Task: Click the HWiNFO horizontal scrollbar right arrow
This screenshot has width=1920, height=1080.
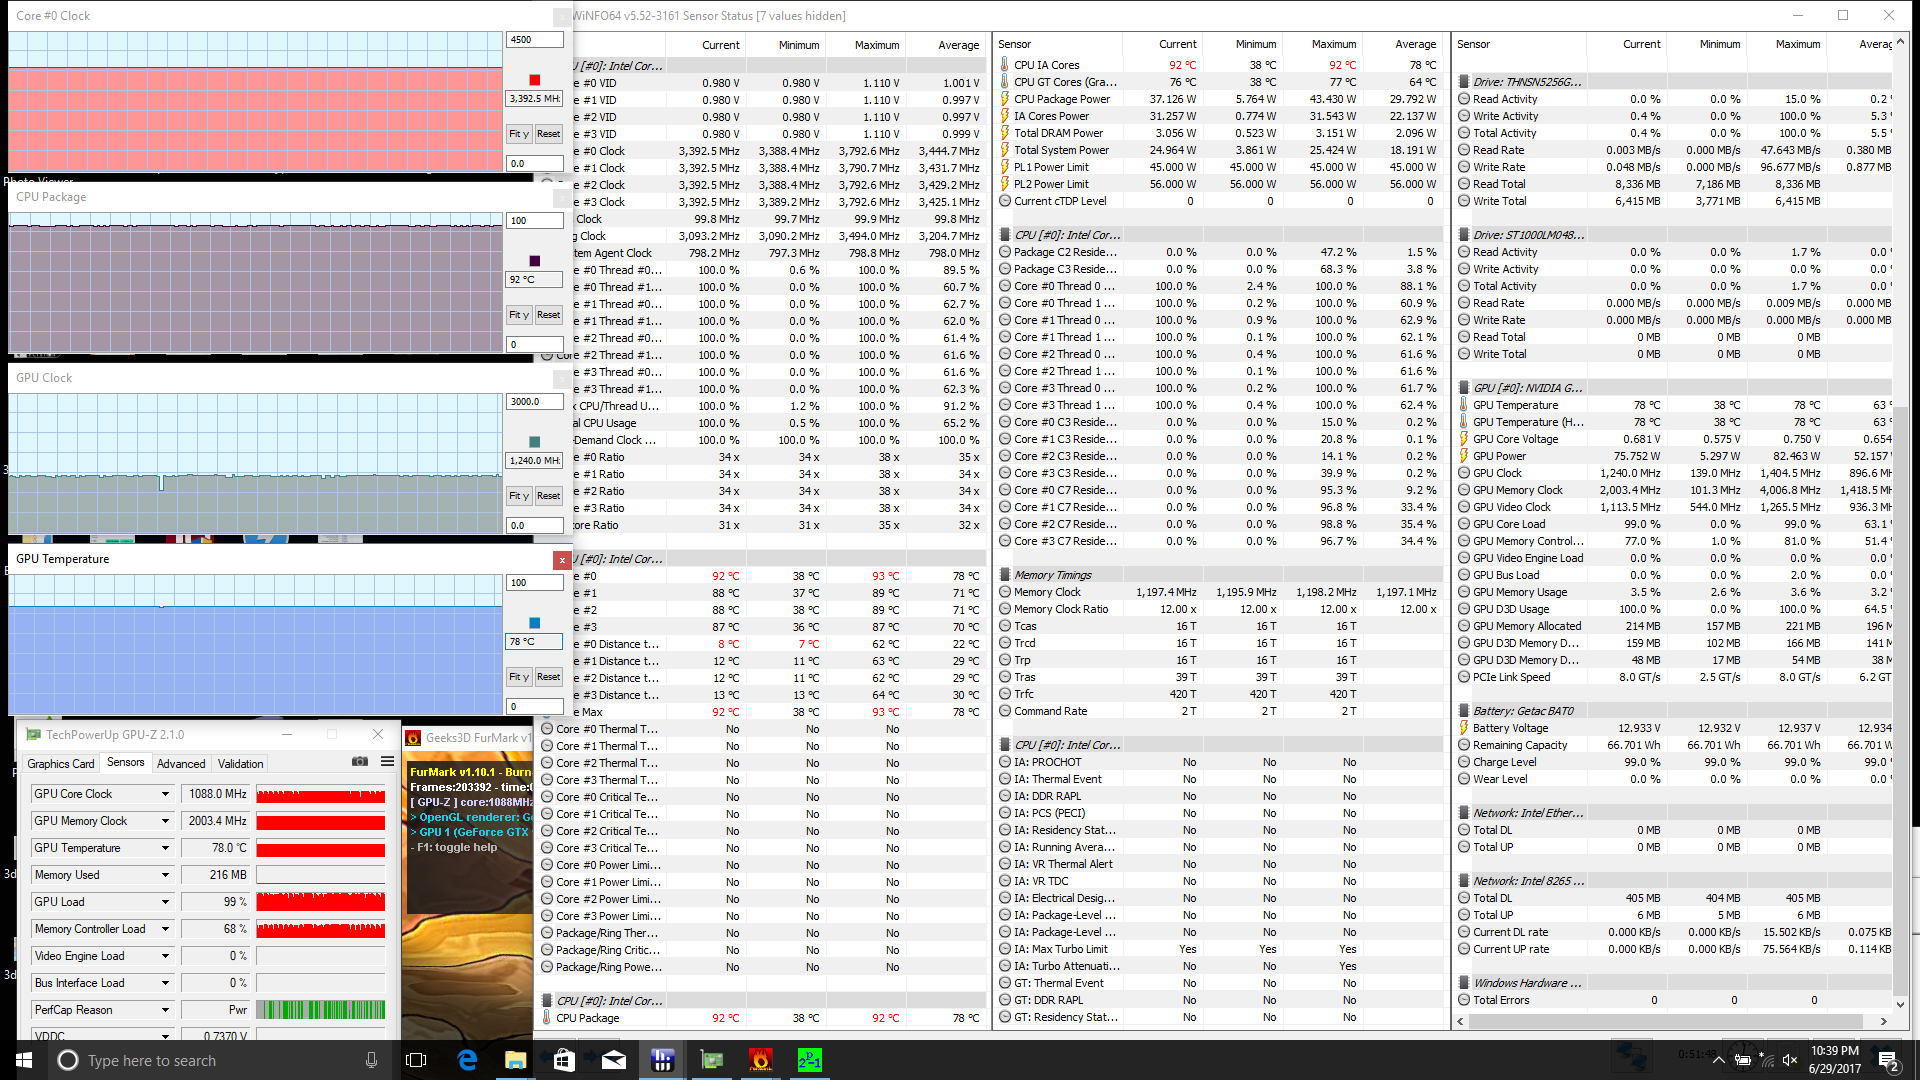Action: (1884, 1021)
